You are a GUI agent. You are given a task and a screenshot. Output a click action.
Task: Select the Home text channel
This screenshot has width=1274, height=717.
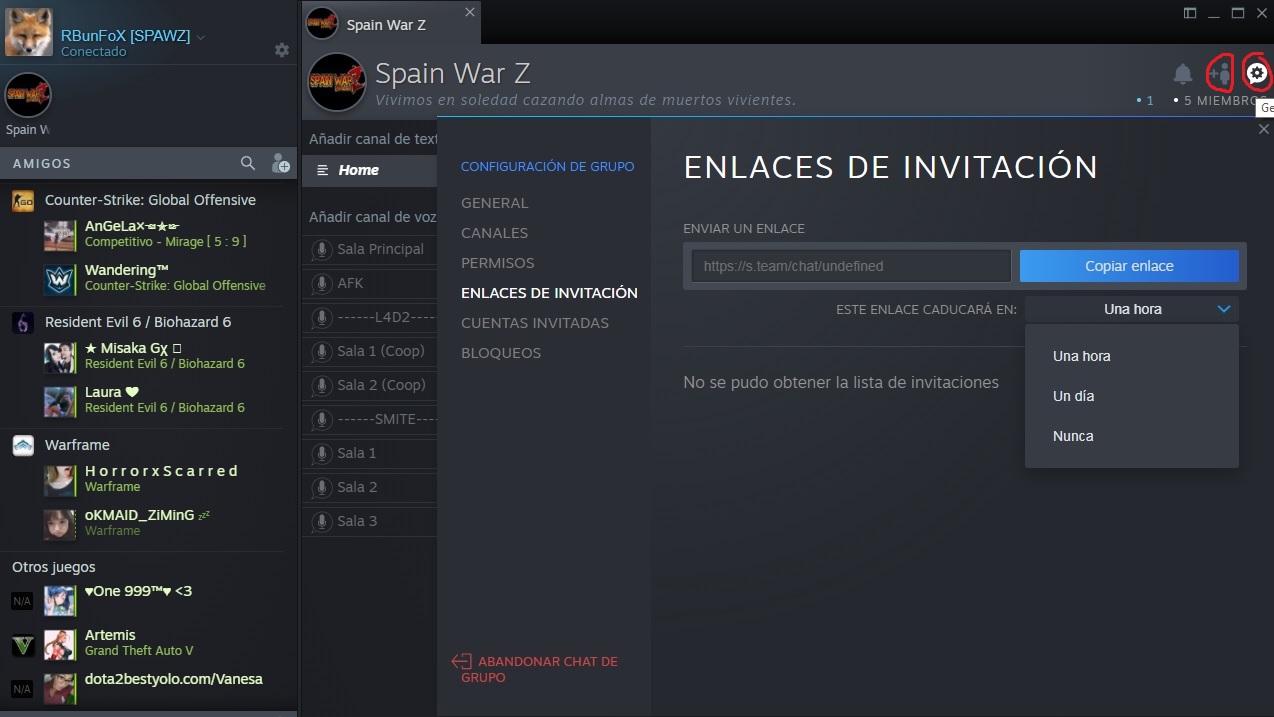369,170
